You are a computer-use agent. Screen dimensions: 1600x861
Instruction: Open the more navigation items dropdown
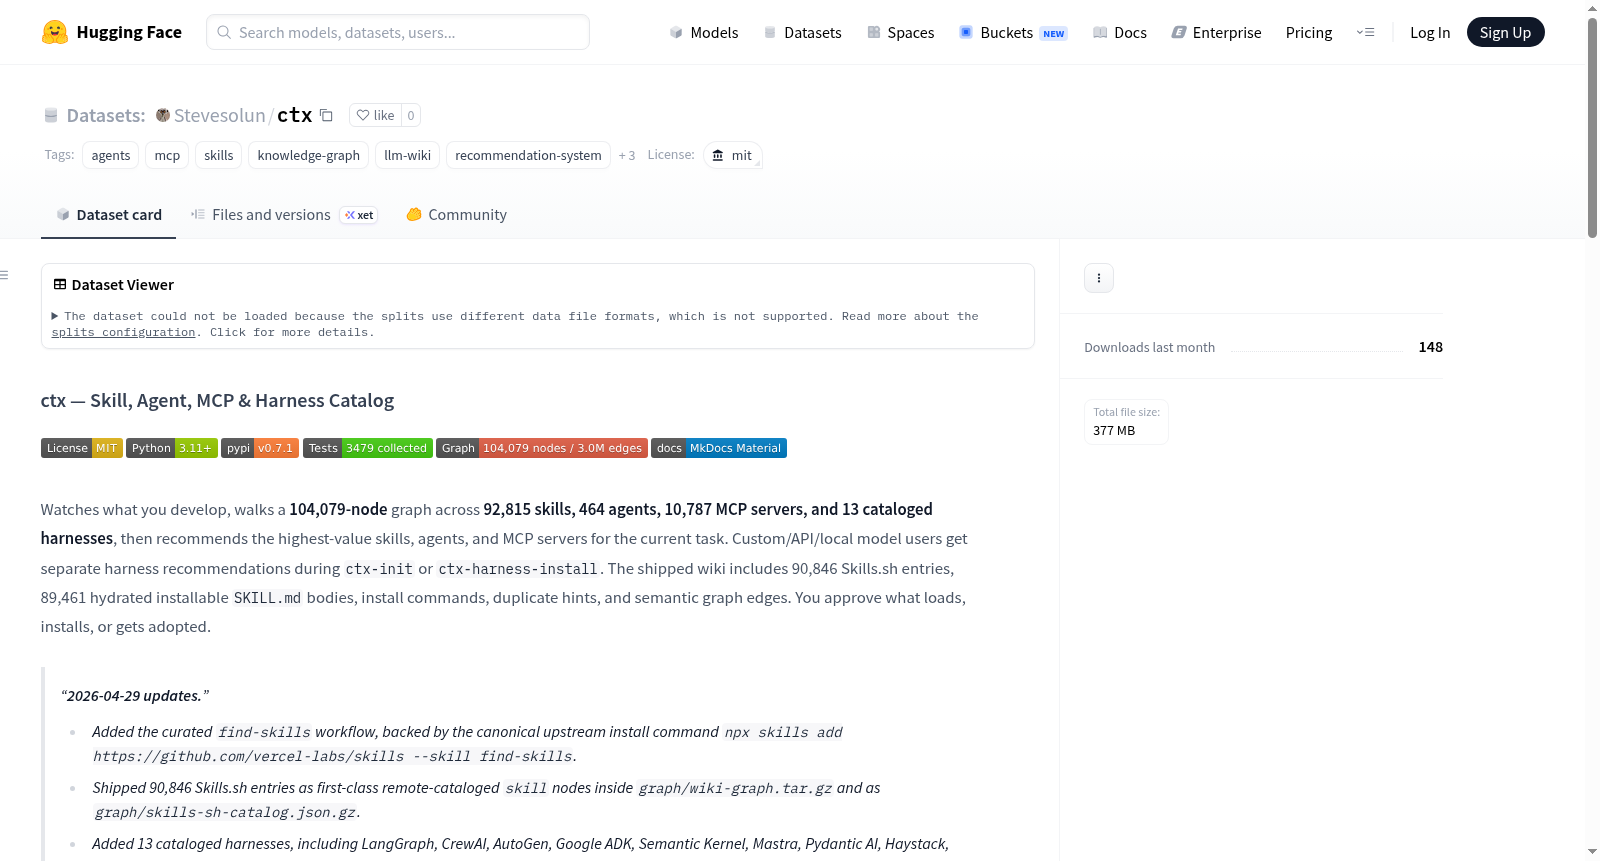pos(1365,32)
